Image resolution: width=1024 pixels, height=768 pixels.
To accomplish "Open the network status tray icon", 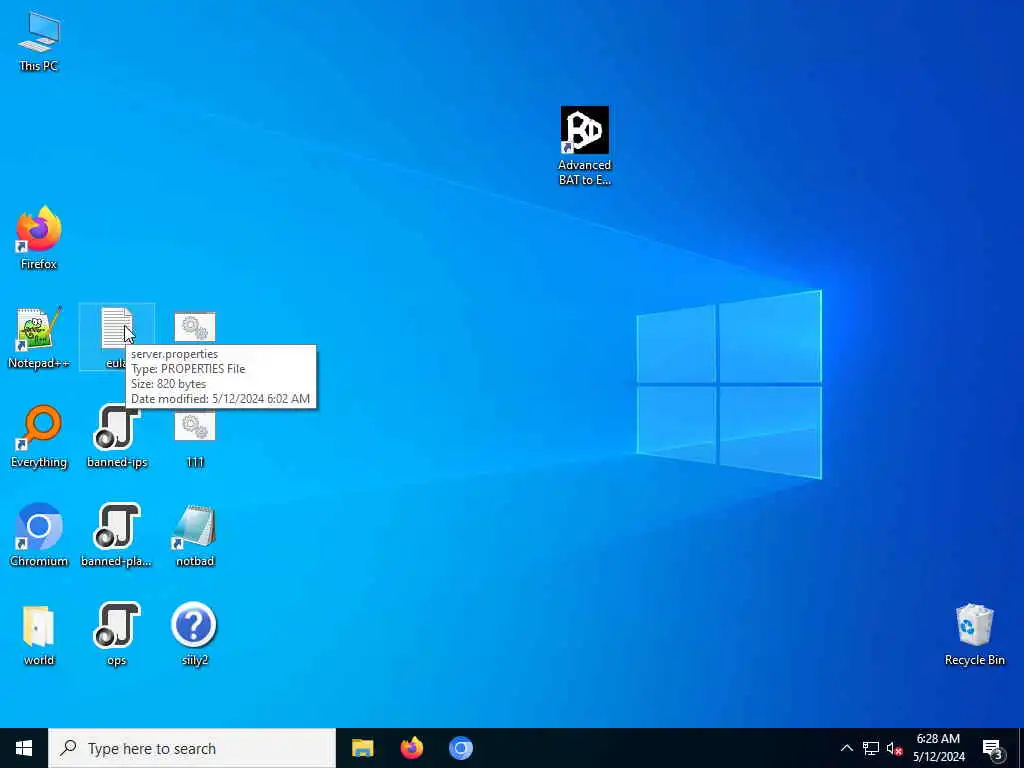I will pos(871,748).
